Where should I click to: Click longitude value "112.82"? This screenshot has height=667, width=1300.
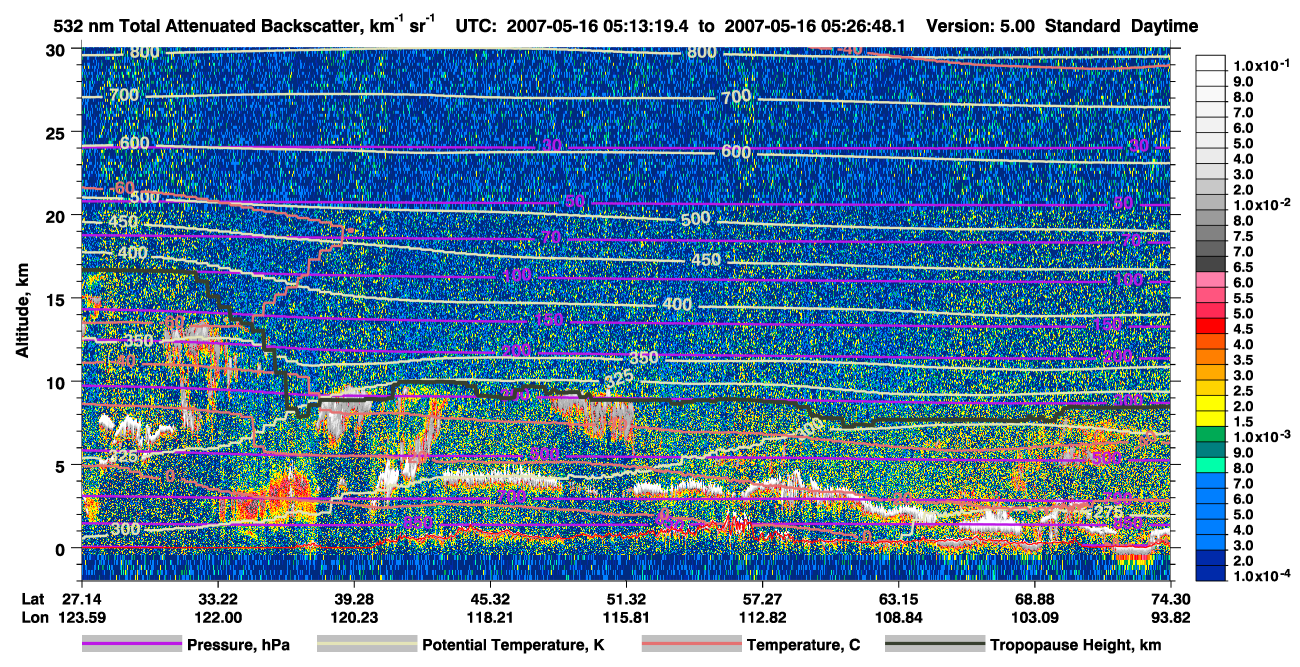pyautogui.click(x=762, y=617)
